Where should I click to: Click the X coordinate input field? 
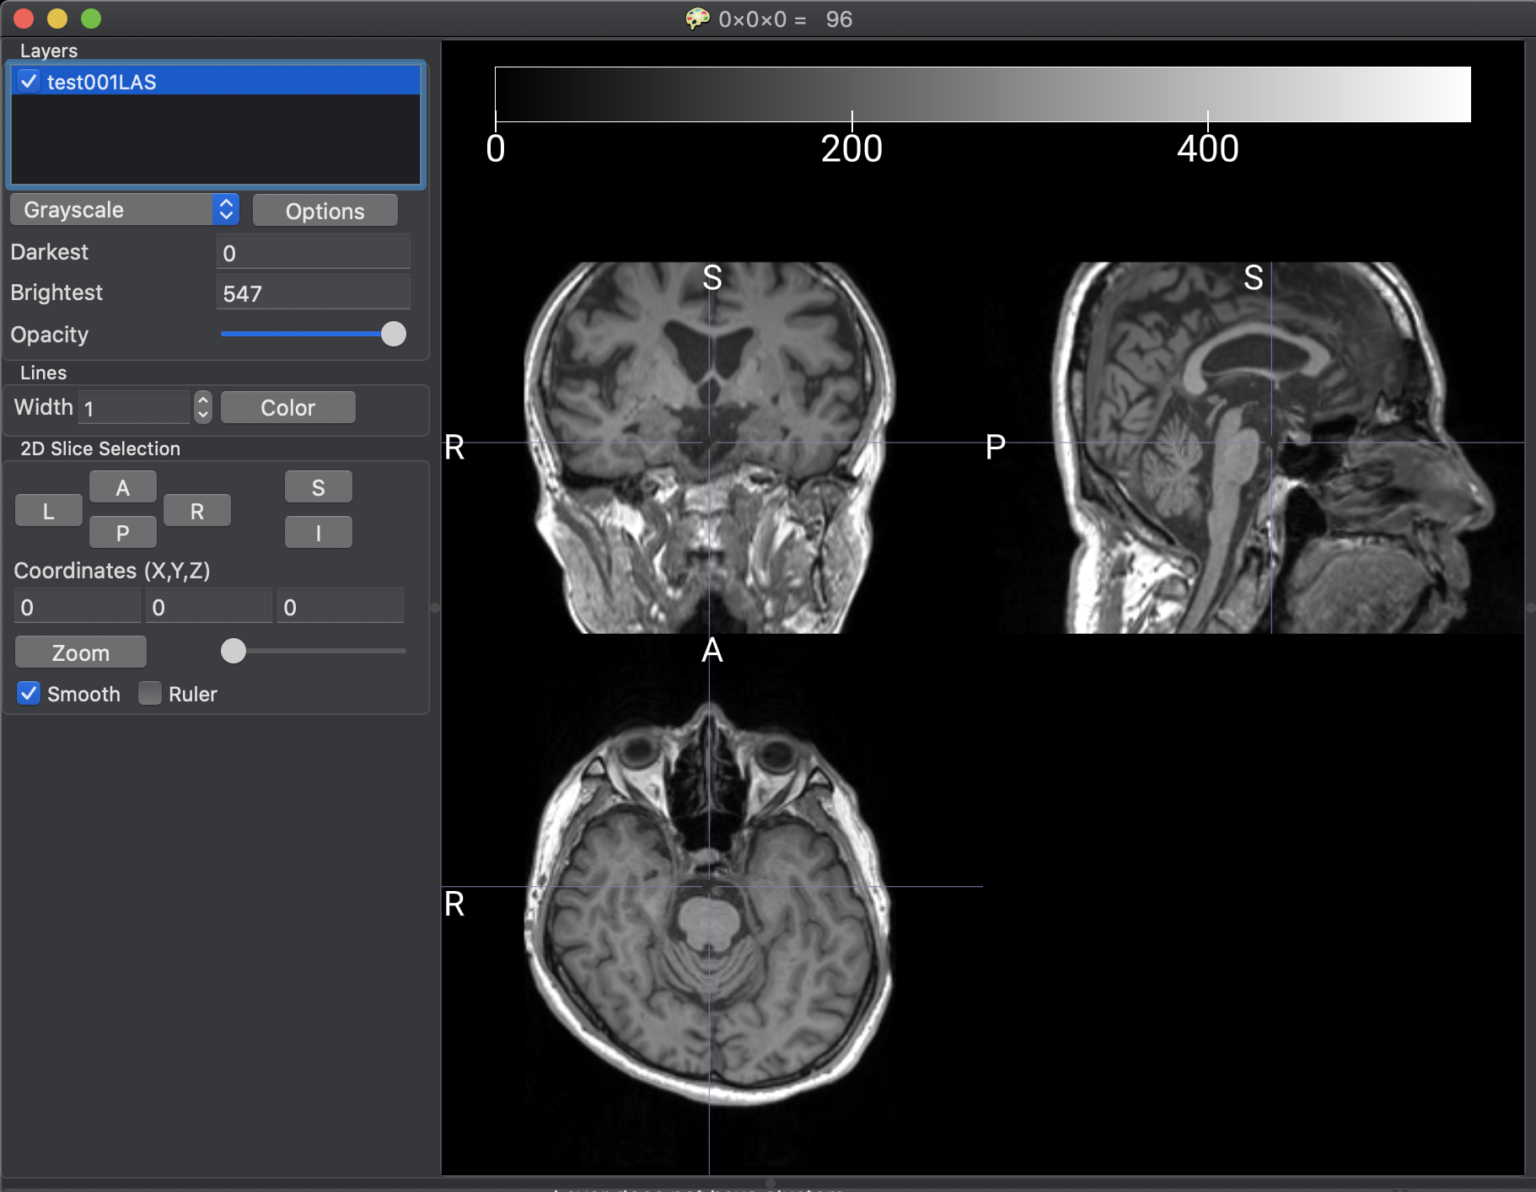pyautogui.click(x=77, y=606)
